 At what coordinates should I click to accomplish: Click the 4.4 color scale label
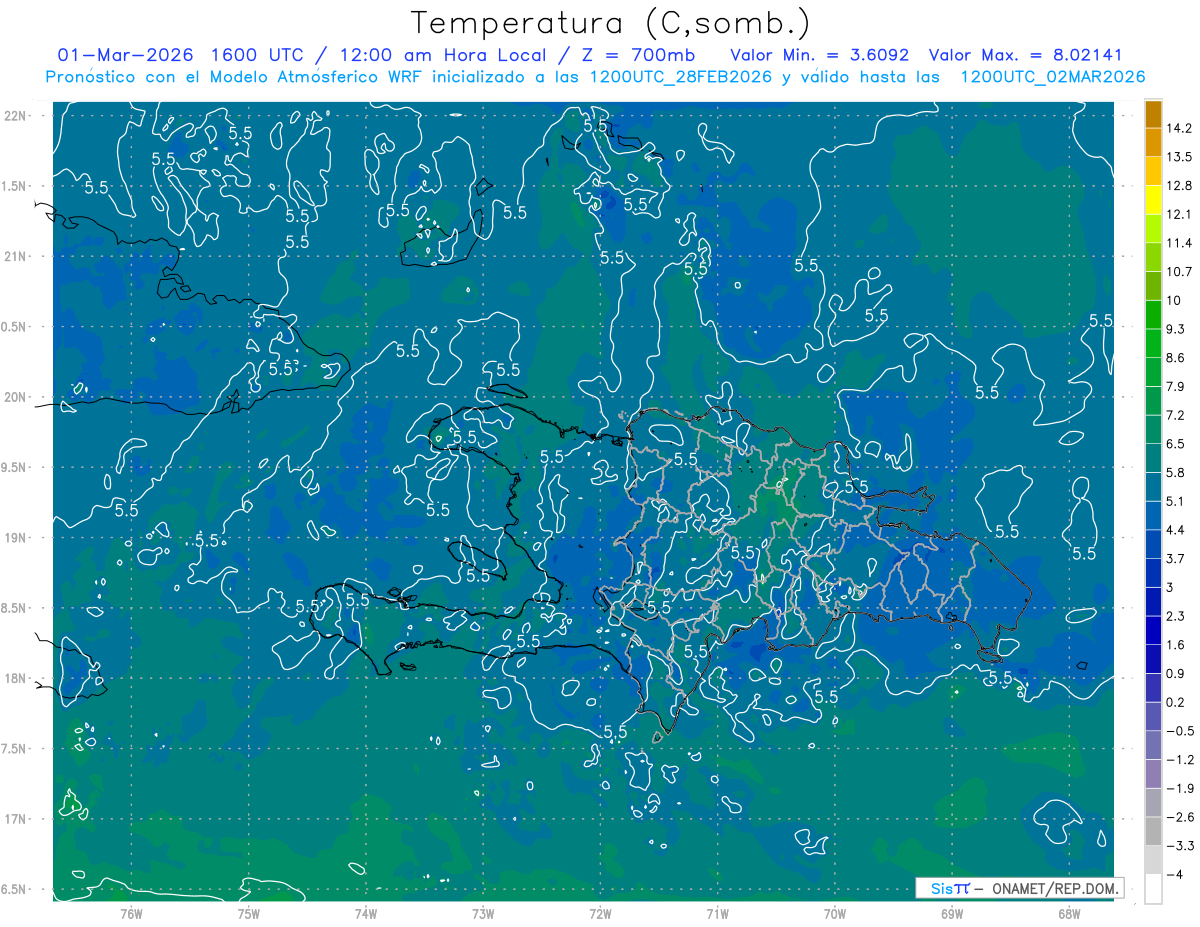1176,530
